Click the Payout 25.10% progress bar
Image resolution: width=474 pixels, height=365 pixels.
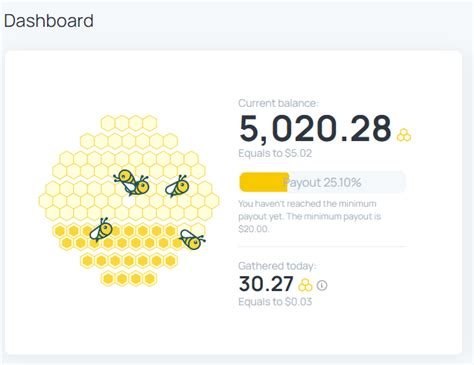coord(322,182)
